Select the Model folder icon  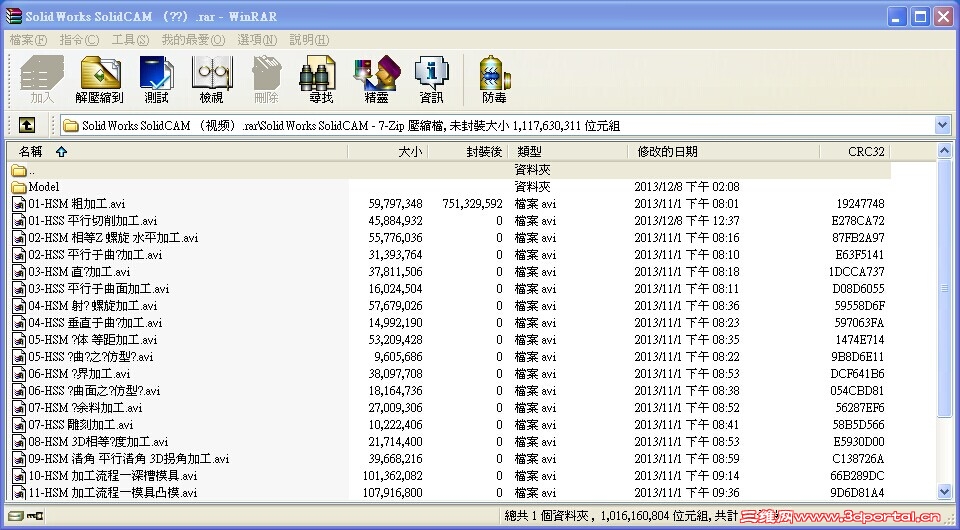click(x=19, y=187)
